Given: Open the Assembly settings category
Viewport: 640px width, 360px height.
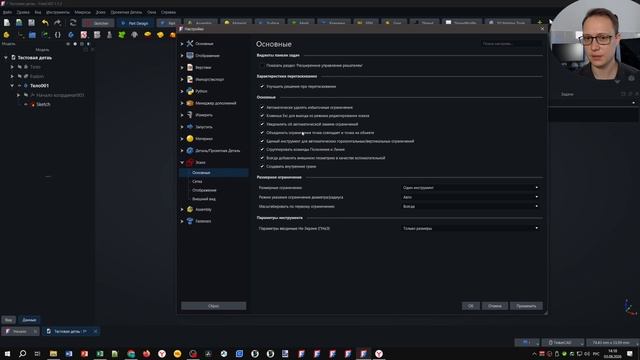Looking at the screenshot, I should click(x=203, y=209).
